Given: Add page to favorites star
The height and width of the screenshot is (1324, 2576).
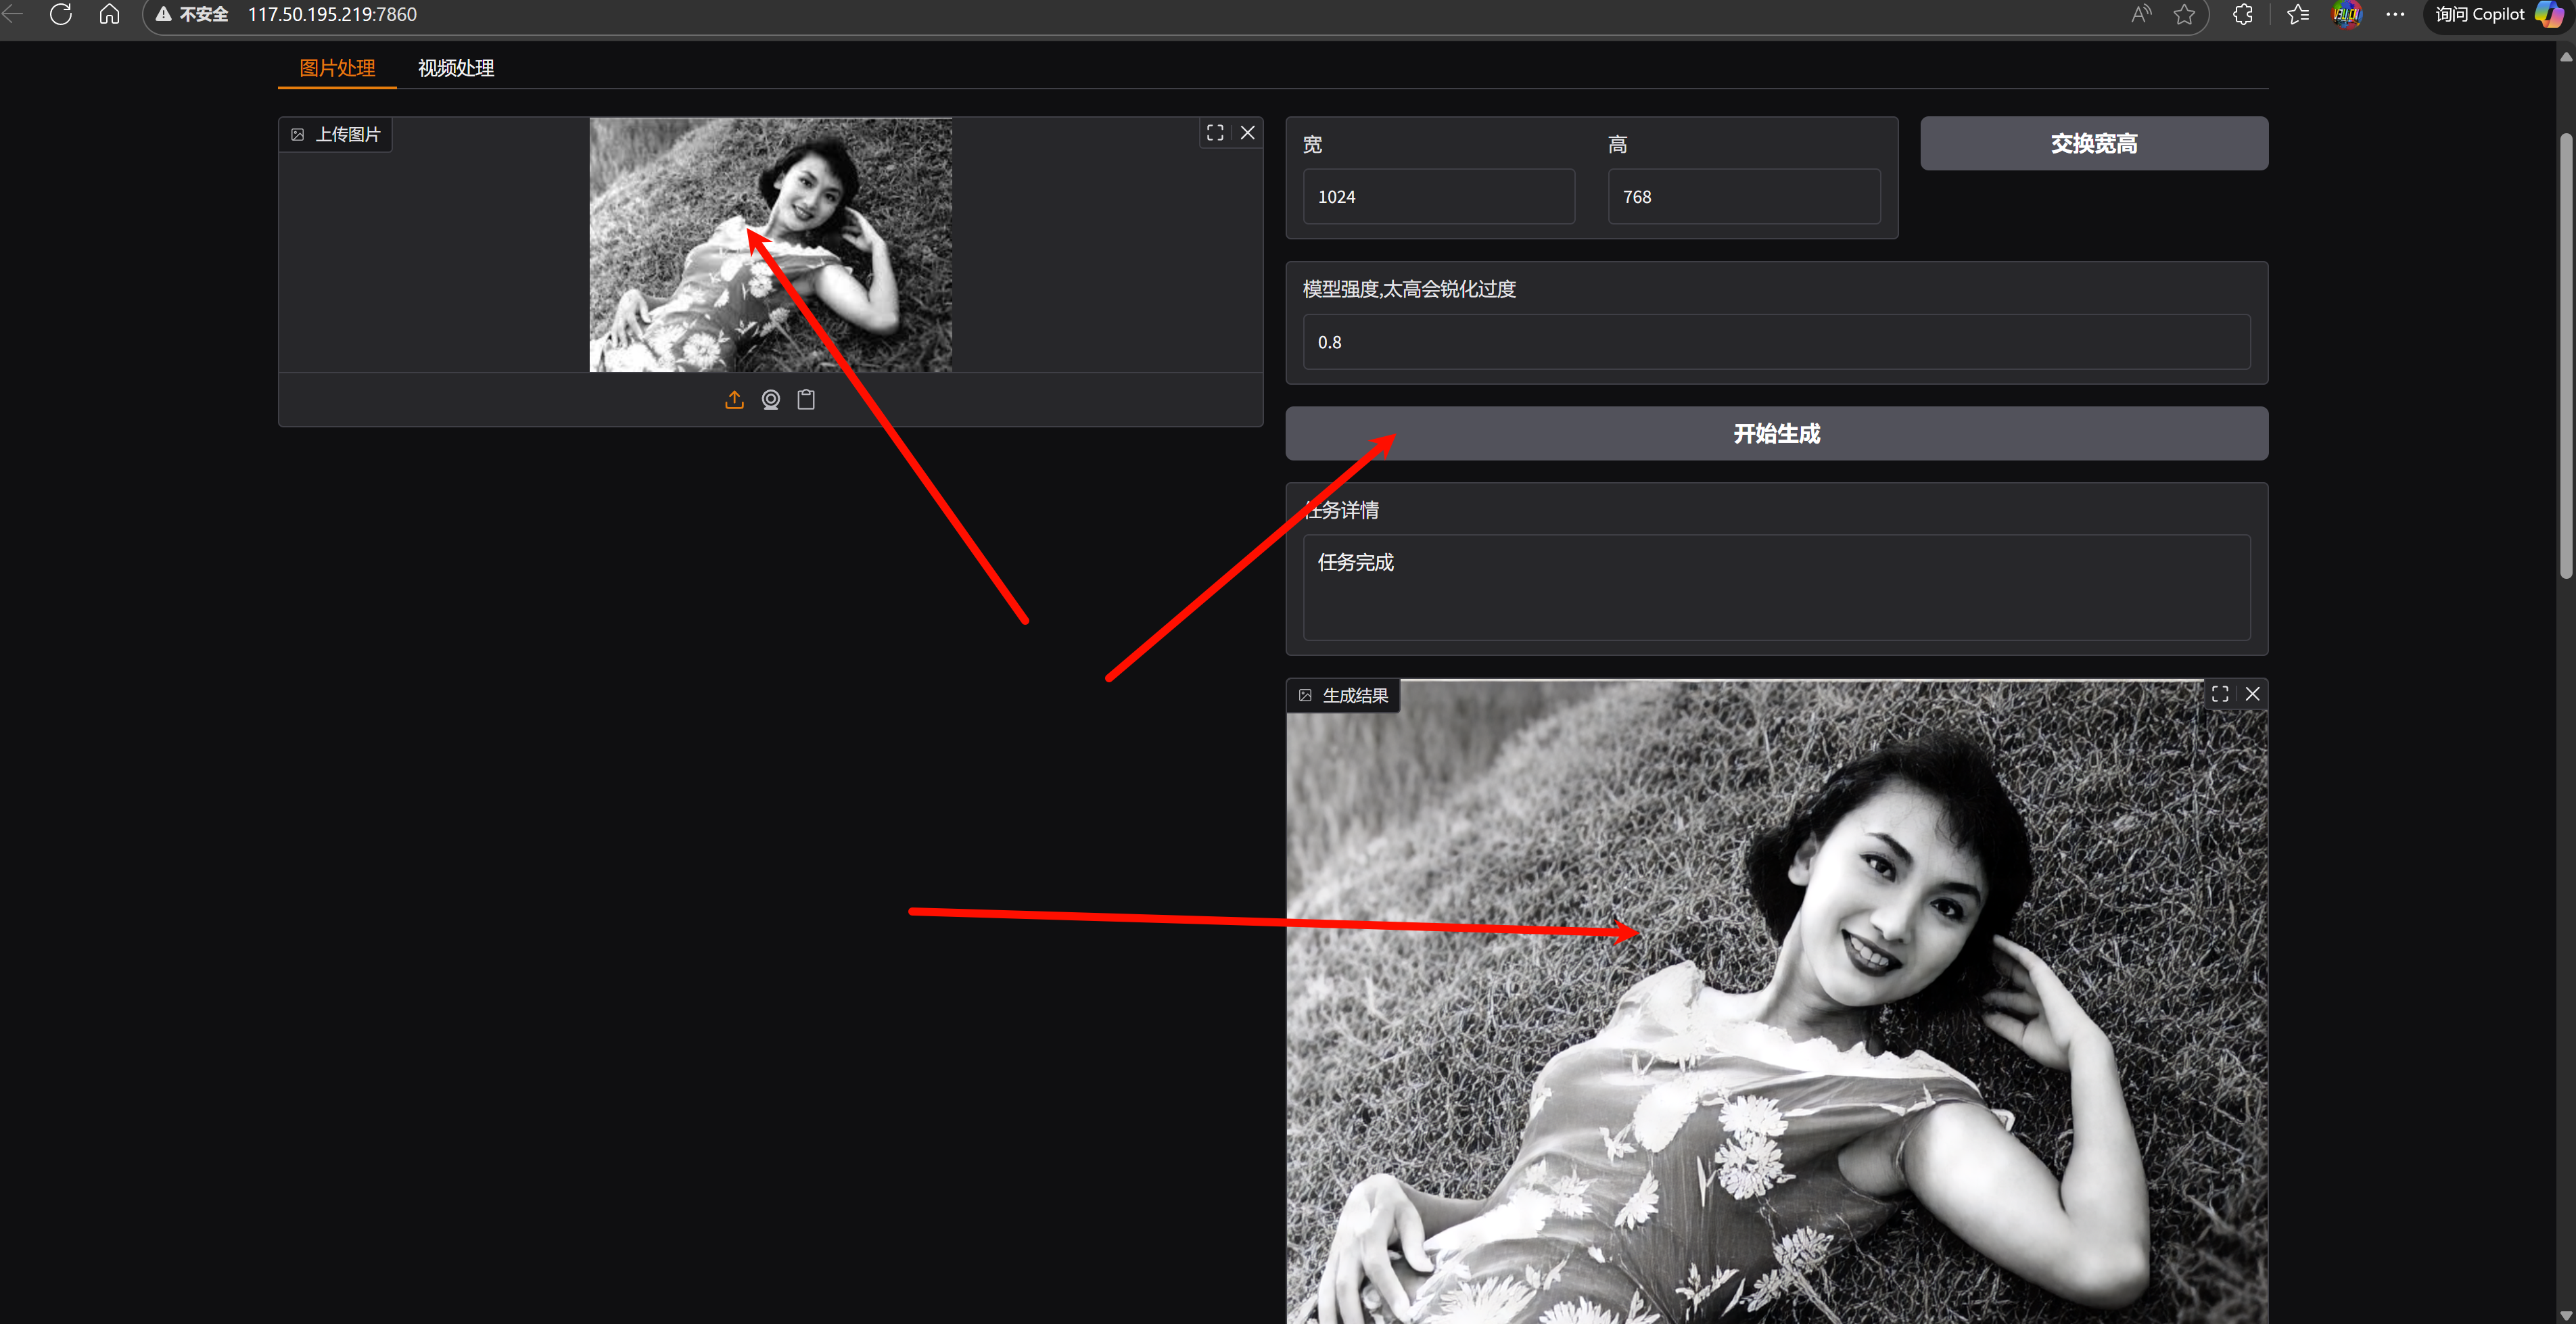Looking at the screenshot, I should (x=2184, y=14).
